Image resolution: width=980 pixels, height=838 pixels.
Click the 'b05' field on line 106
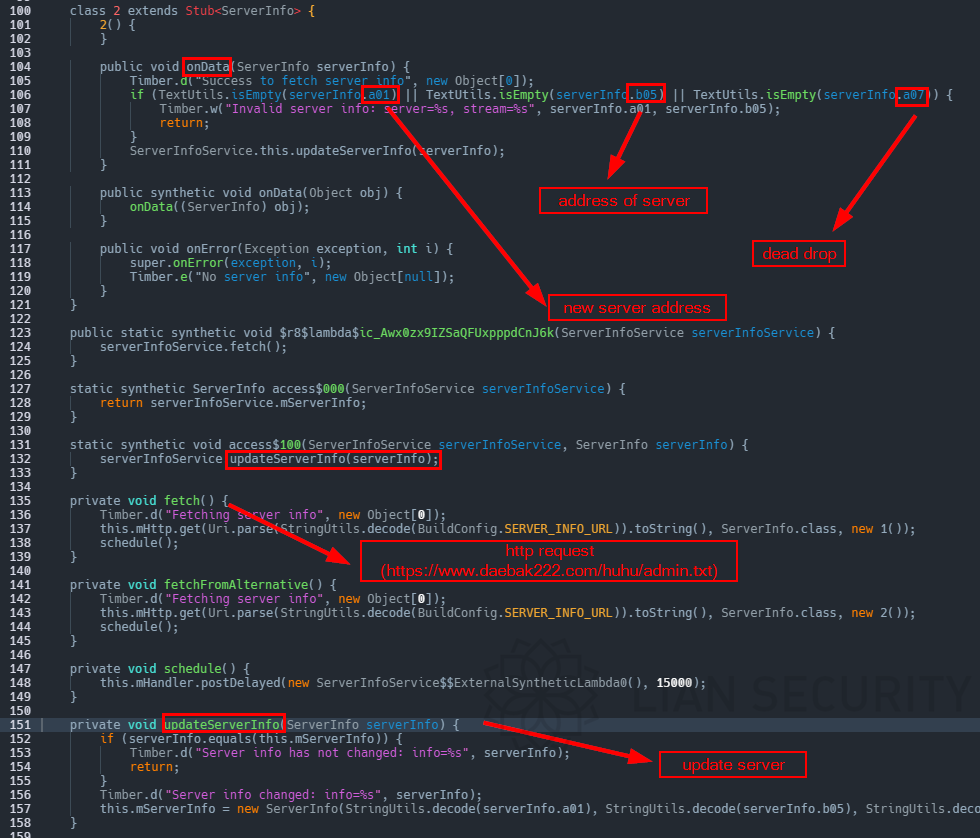click(x=646, y=95)
